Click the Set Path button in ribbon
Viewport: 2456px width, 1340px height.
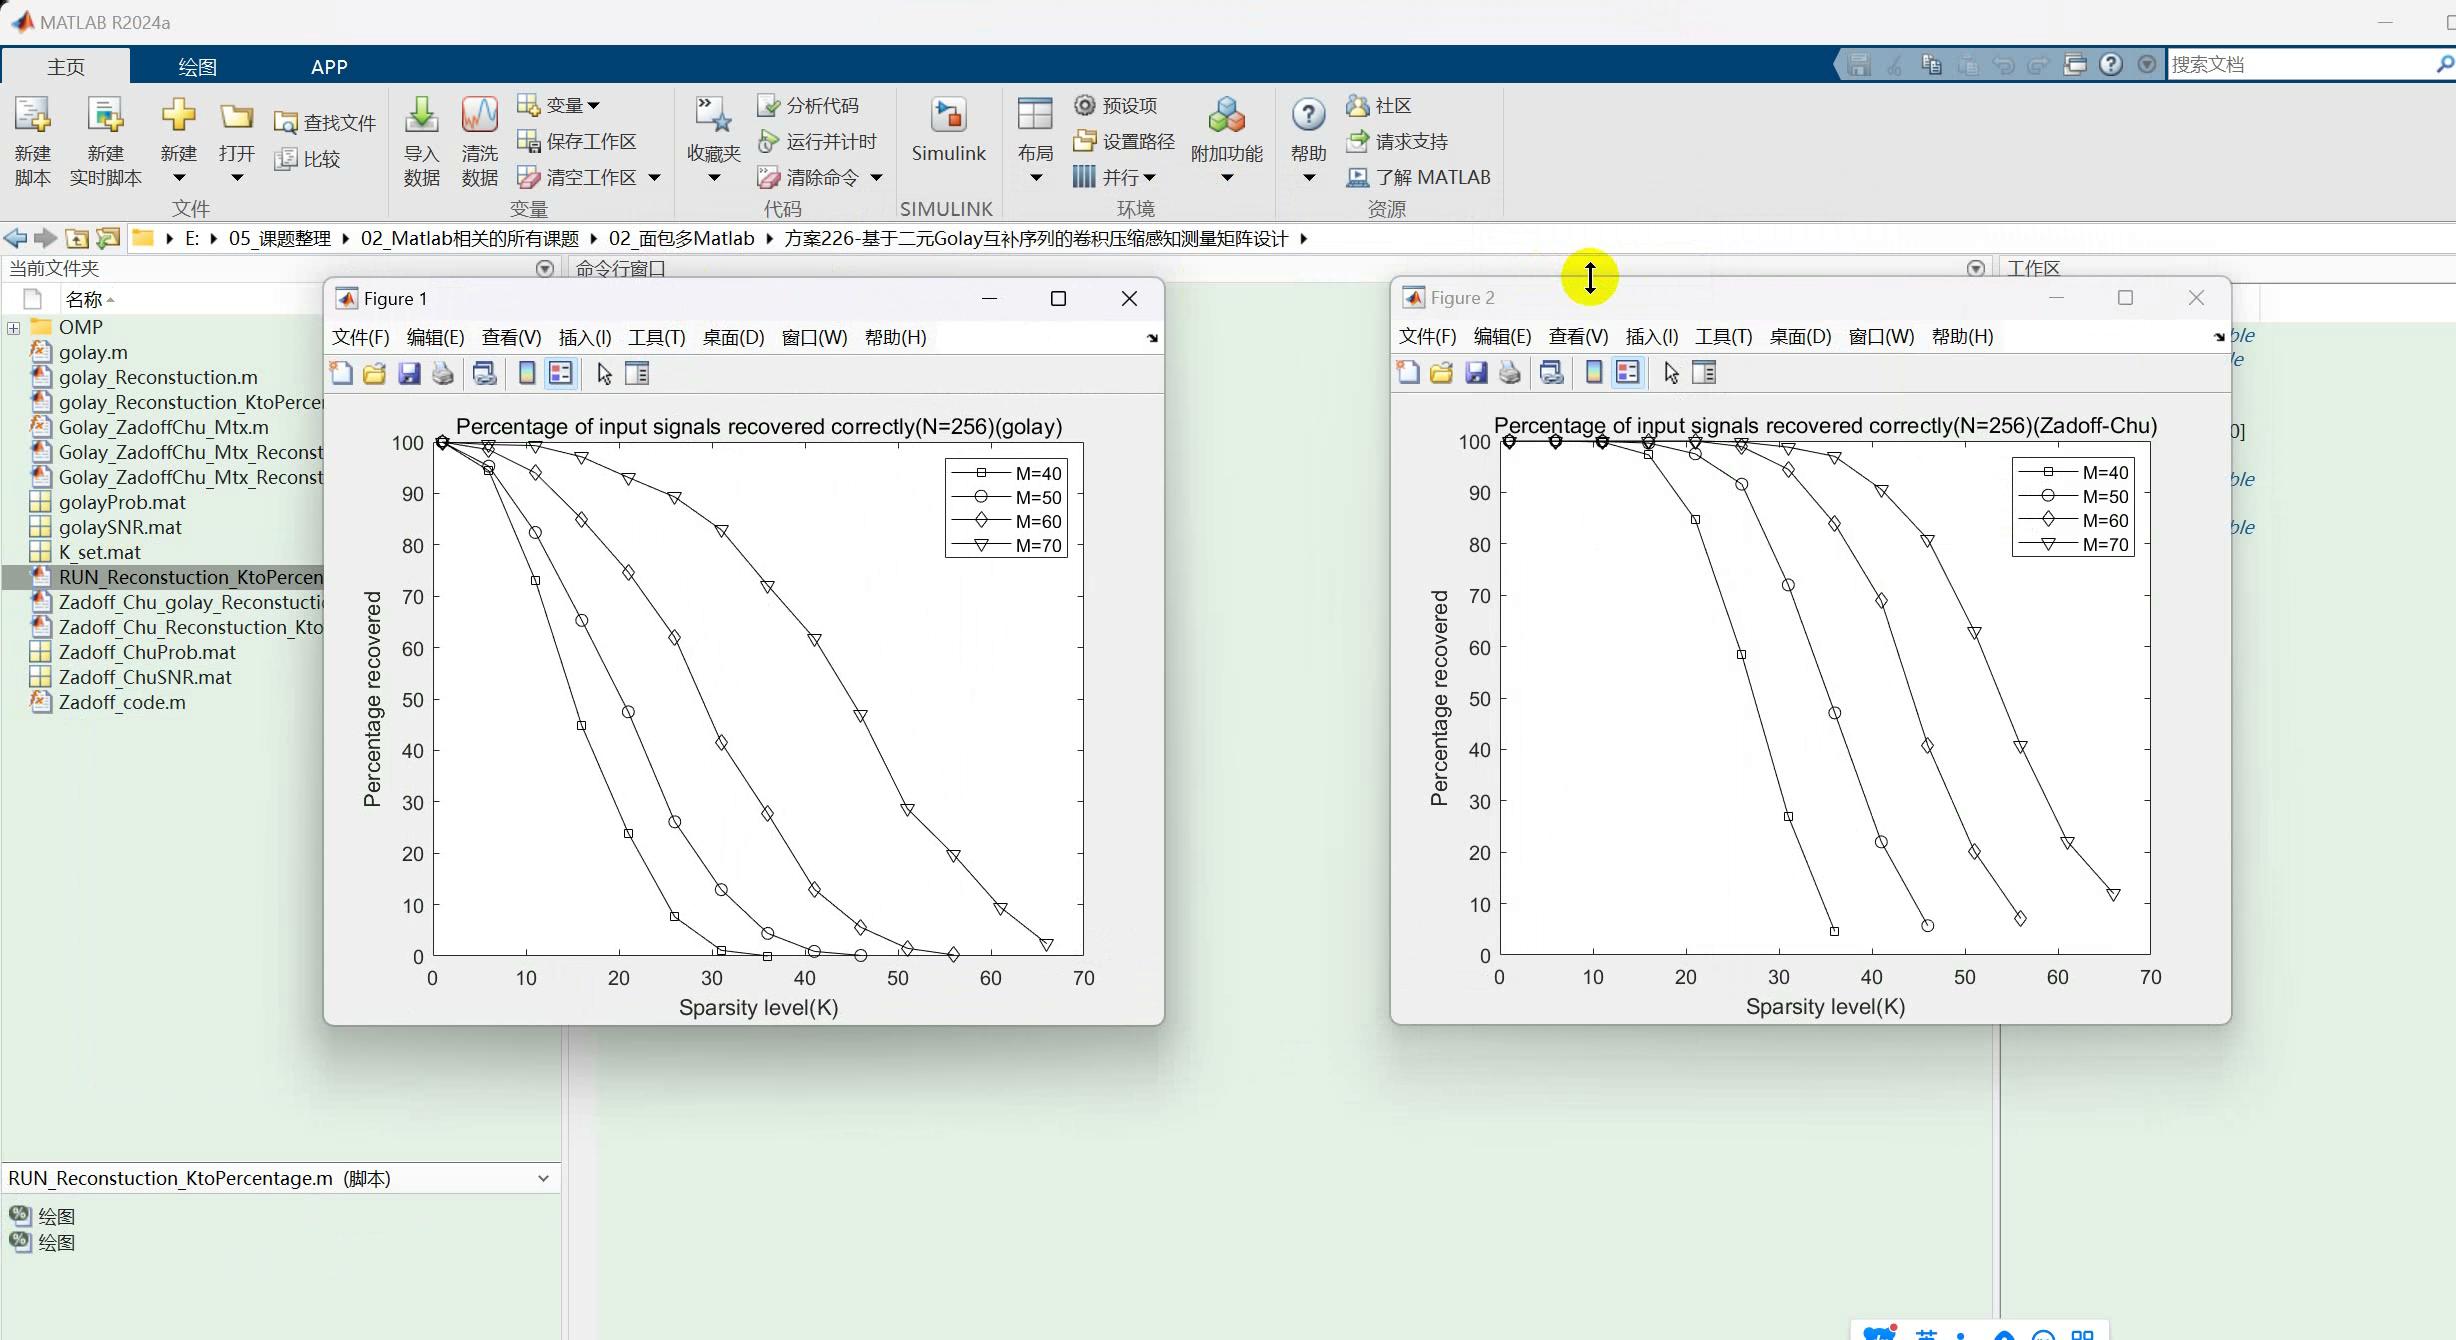(1124, 141)
